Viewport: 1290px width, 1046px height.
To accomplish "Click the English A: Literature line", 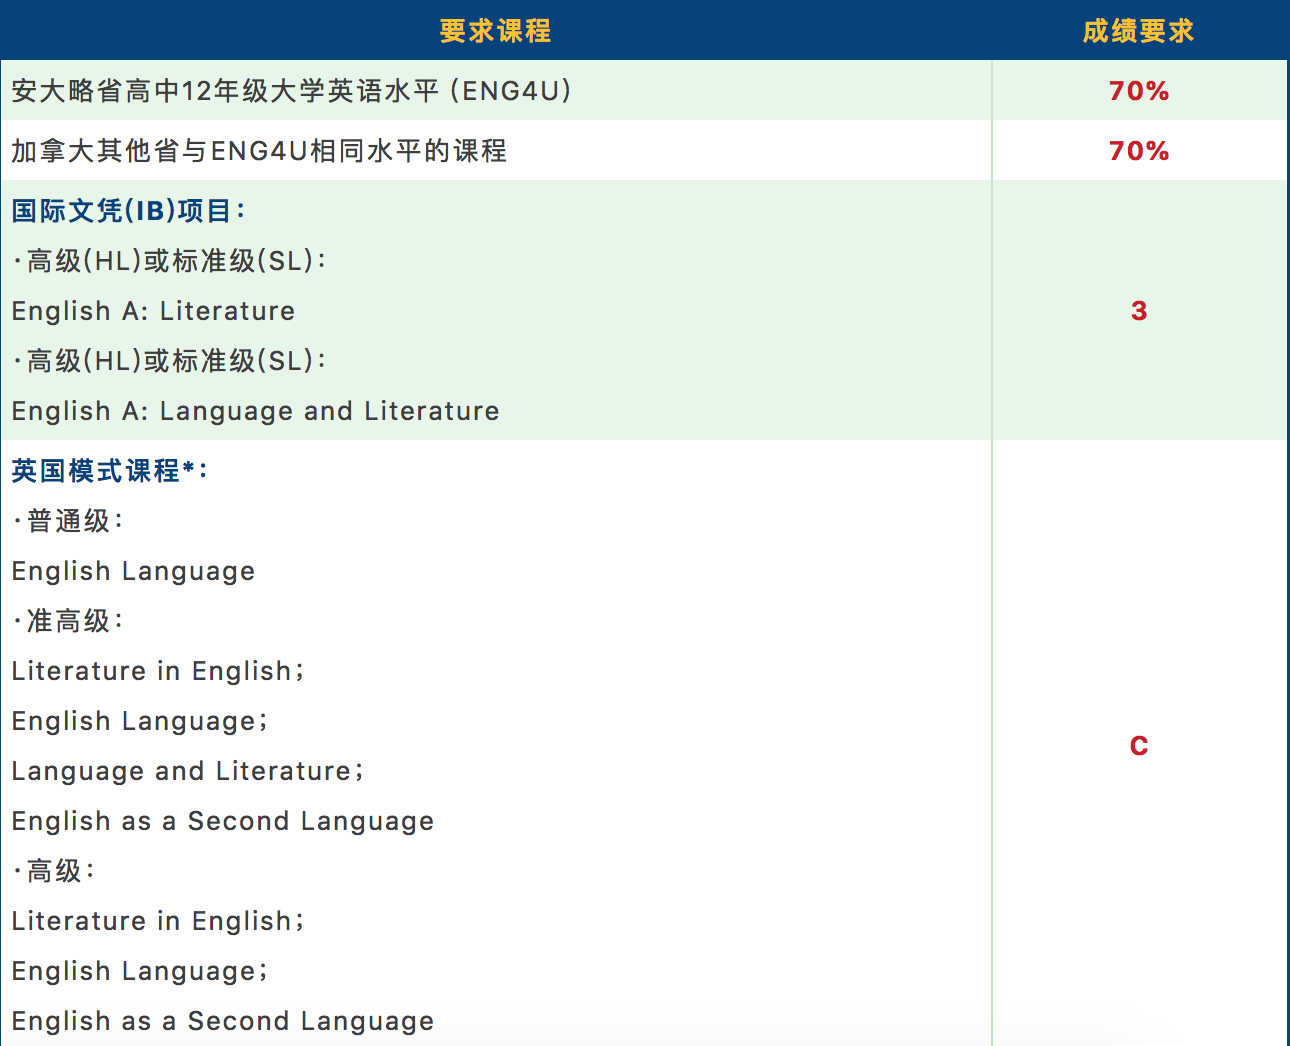I will (x=153, y=311).
